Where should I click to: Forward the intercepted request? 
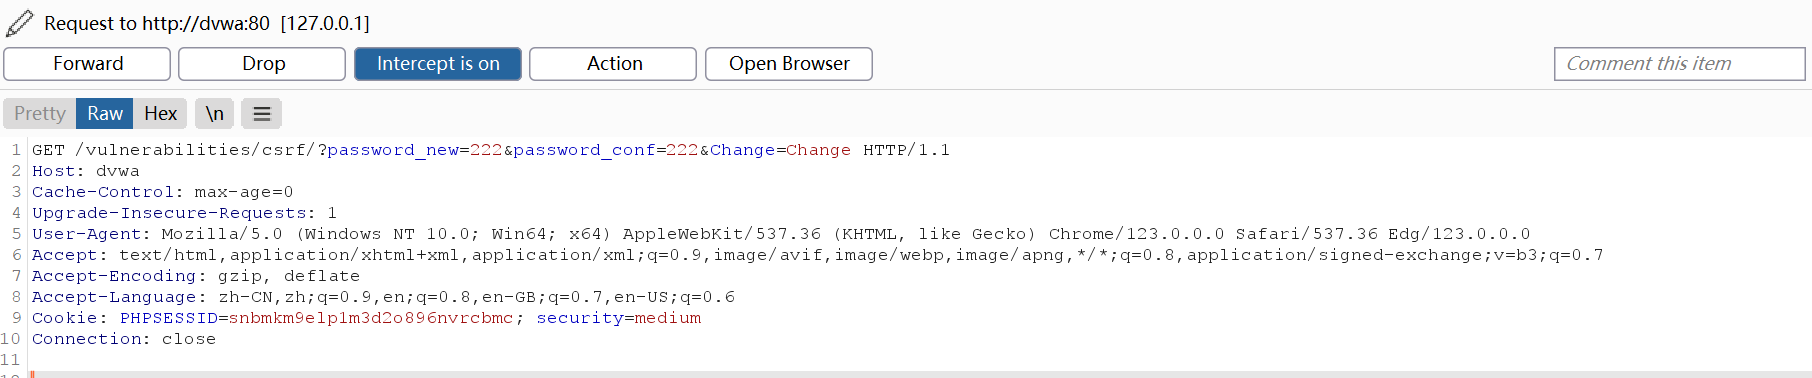pyautogui.click(x=88, y=64)
